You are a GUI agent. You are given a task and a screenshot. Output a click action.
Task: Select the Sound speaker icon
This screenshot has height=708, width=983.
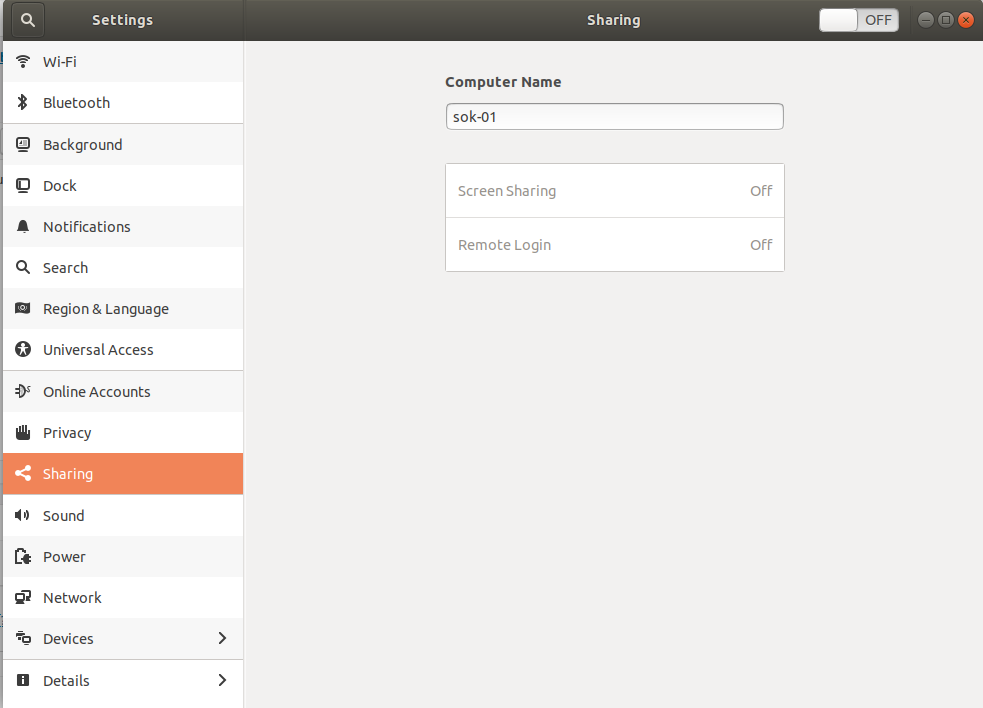[22, 515]
